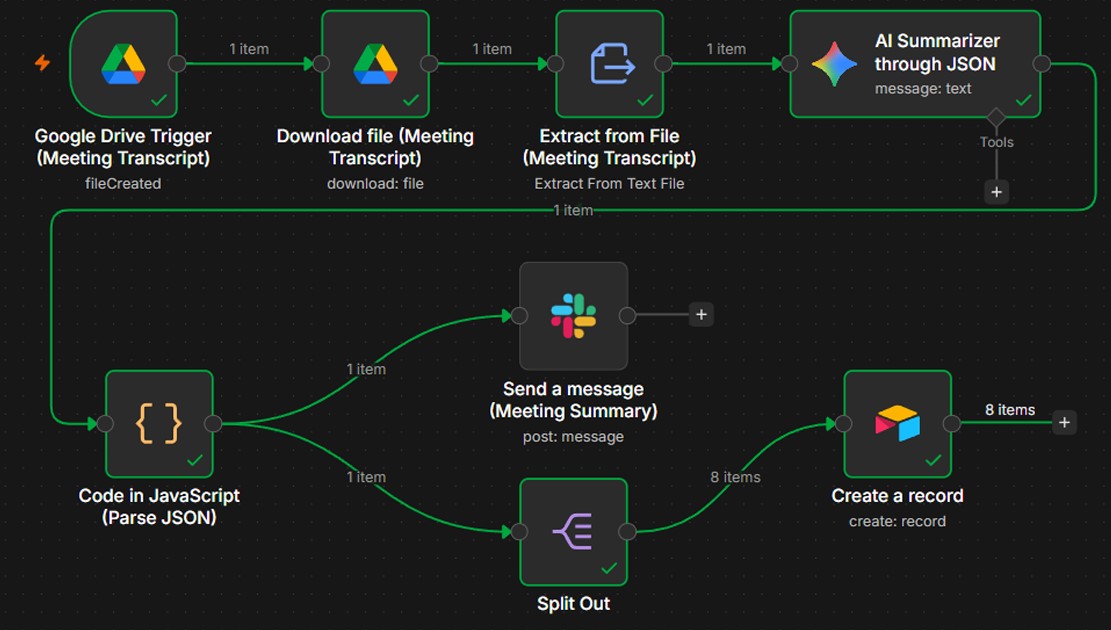Click the Split Out node output connector
The image size is (1111, 630).
628,531
